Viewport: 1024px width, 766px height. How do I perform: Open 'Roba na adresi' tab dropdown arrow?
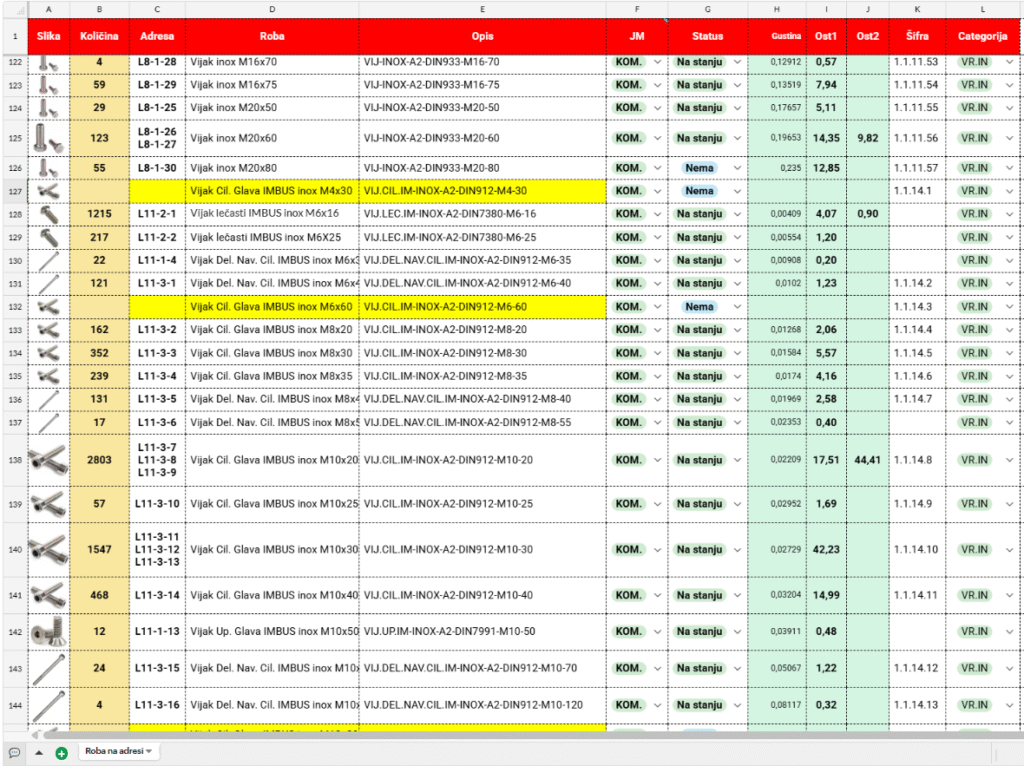[150, 751]
